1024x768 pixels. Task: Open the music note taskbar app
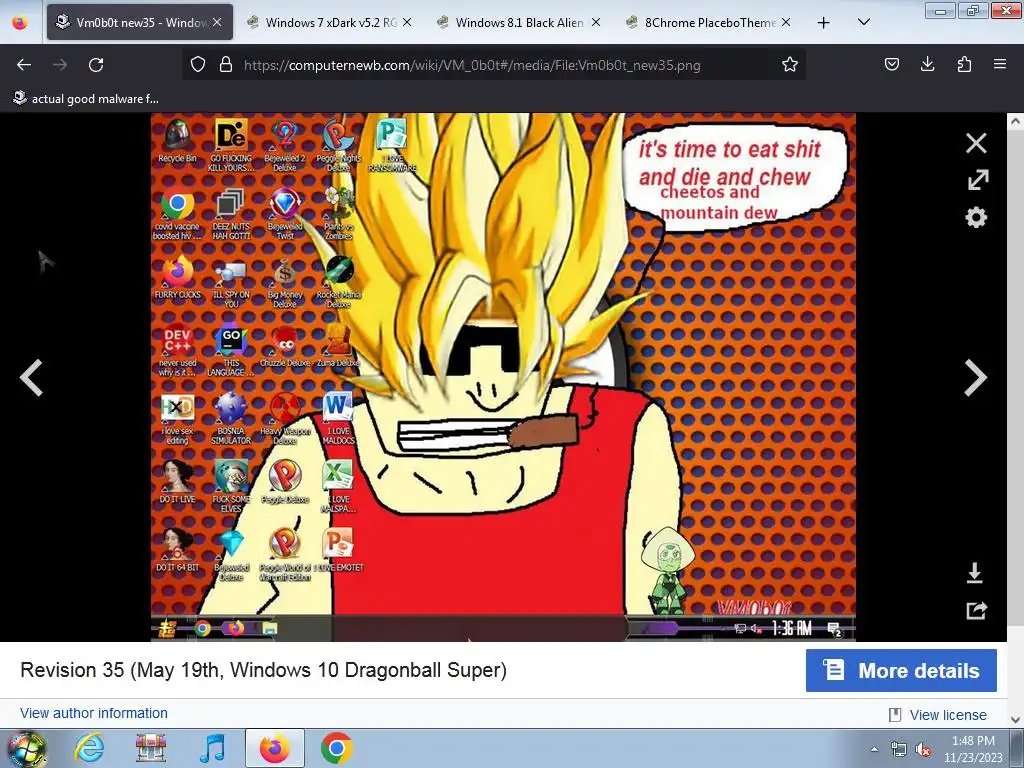click(213, 748)
